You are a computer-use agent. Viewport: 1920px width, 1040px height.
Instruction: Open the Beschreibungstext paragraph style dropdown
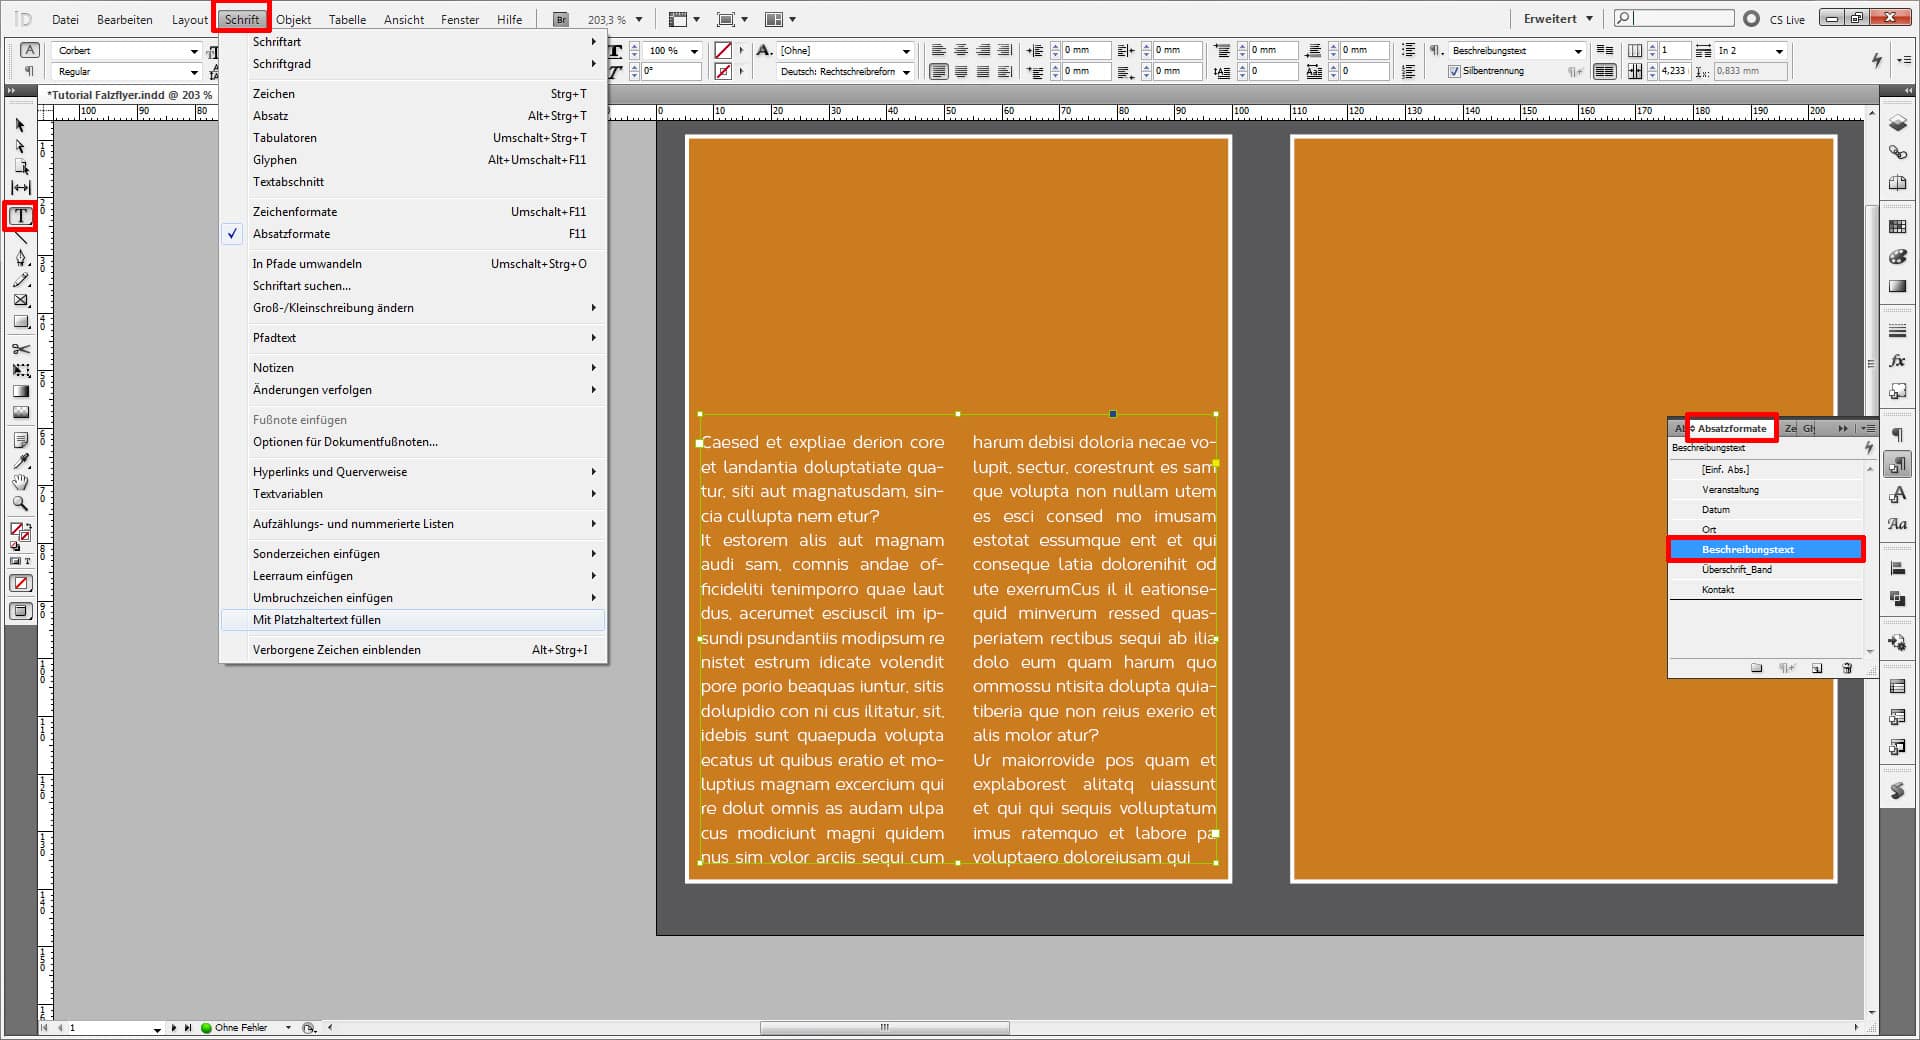pos(1578,51)
